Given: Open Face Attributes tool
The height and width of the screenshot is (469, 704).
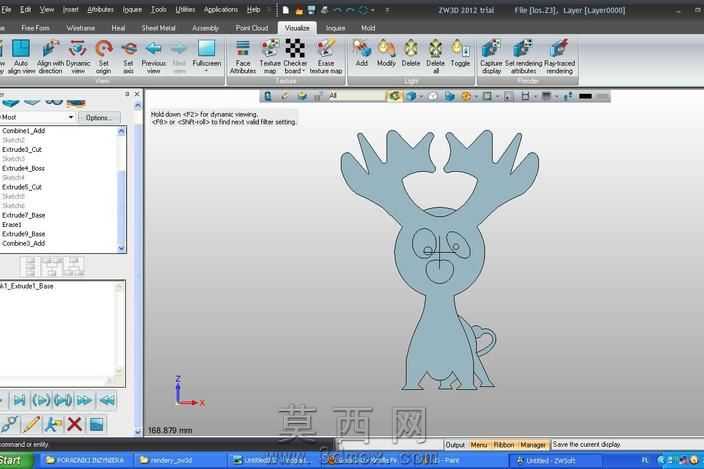Looking at the screenshot, I should (x=243, y=57).
